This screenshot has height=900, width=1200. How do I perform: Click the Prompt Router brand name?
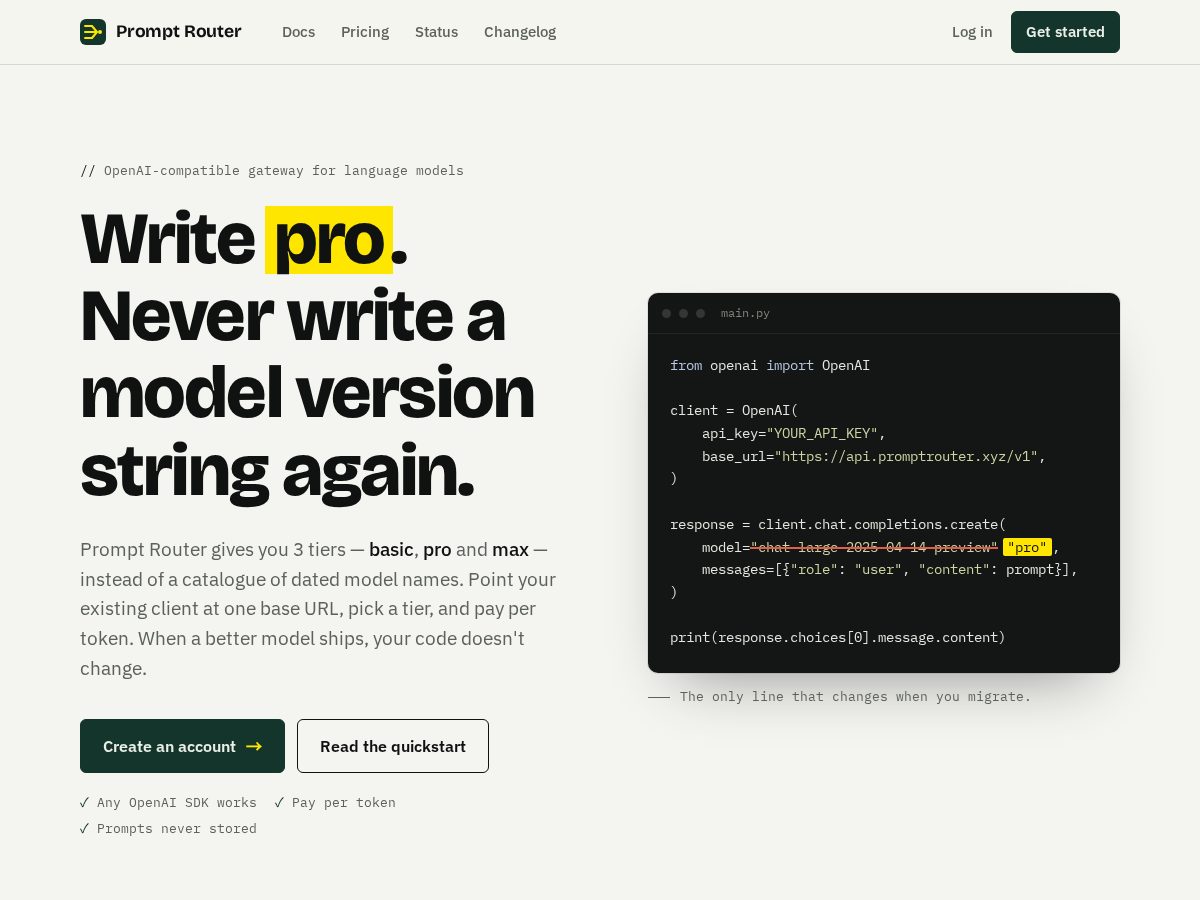[179, 32]
